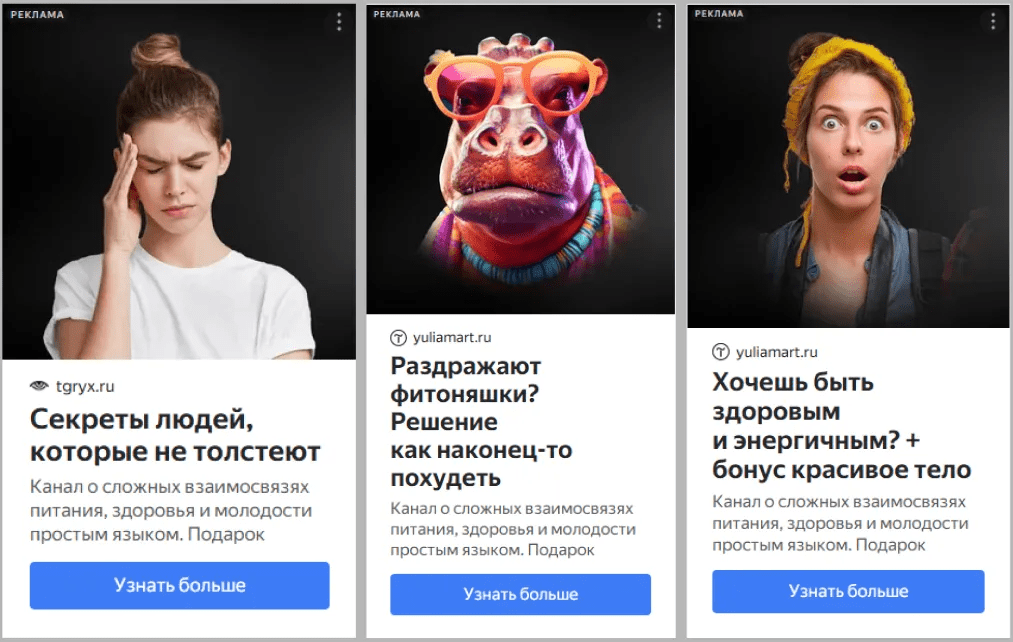Click 'Узнать больше' button in first ad
The width and height of the screenshot is (1013, 642).
[x=180, y=585]
